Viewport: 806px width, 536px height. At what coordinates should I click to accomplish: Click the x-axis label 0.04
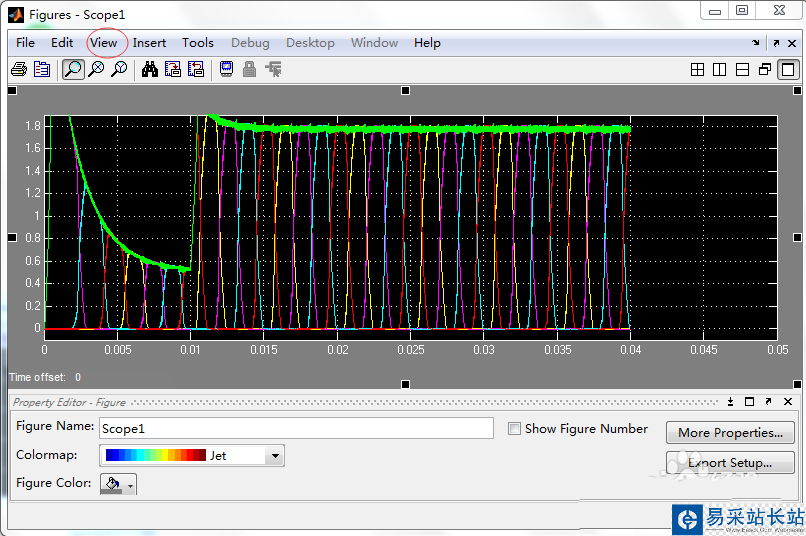pos(630,350)
